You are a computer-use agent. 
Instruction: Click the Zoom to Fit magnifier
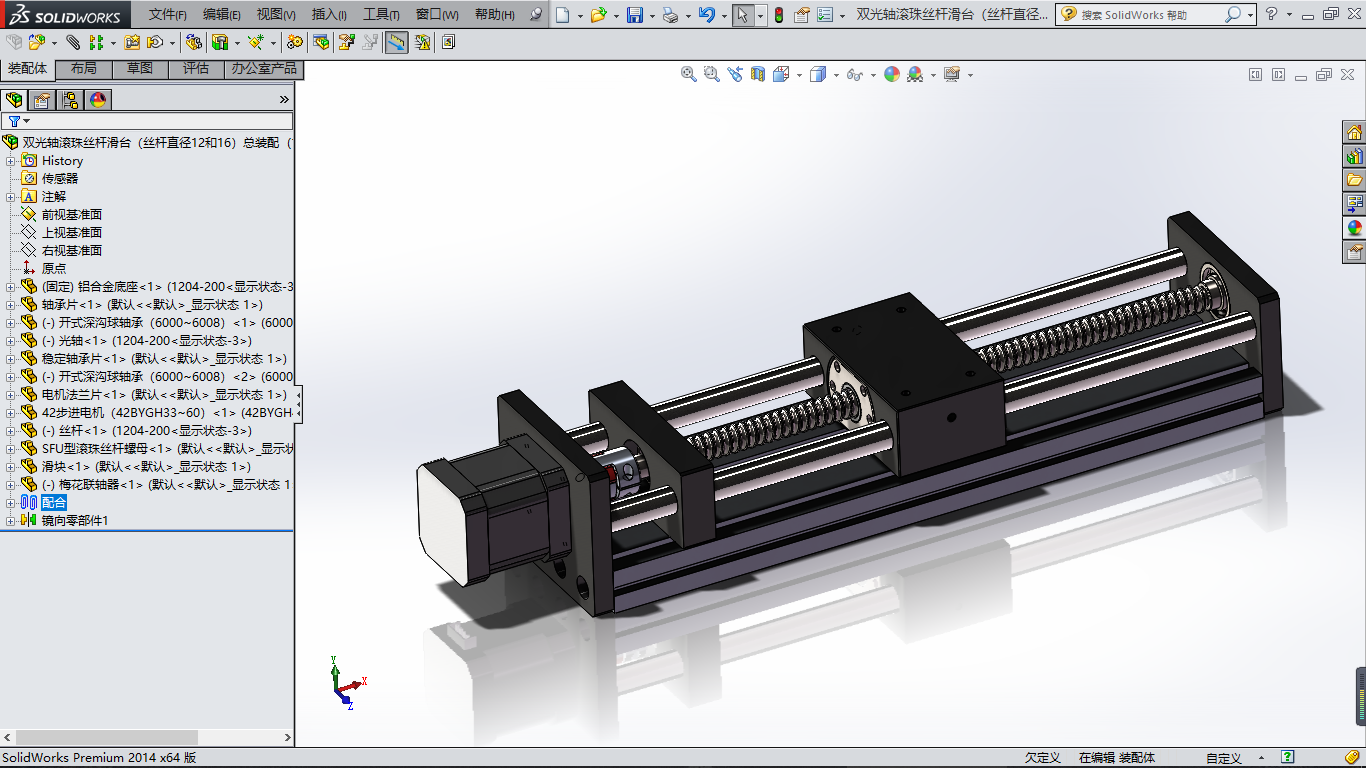coord(689,74)
